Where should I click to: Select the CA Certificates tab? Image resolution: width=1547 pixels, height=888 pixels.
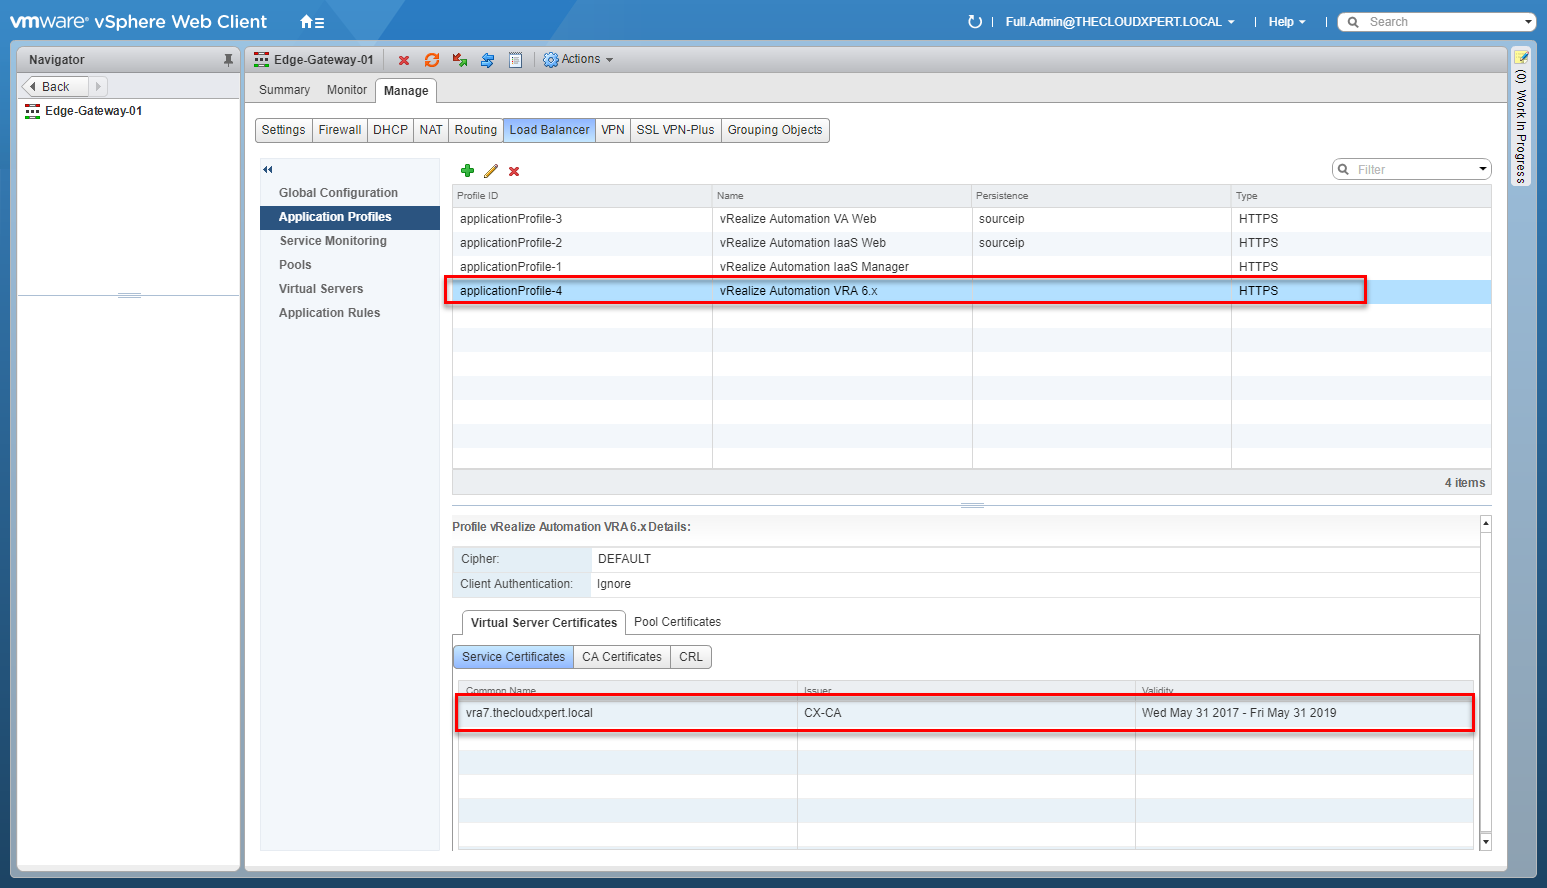[x=621, y=657]
